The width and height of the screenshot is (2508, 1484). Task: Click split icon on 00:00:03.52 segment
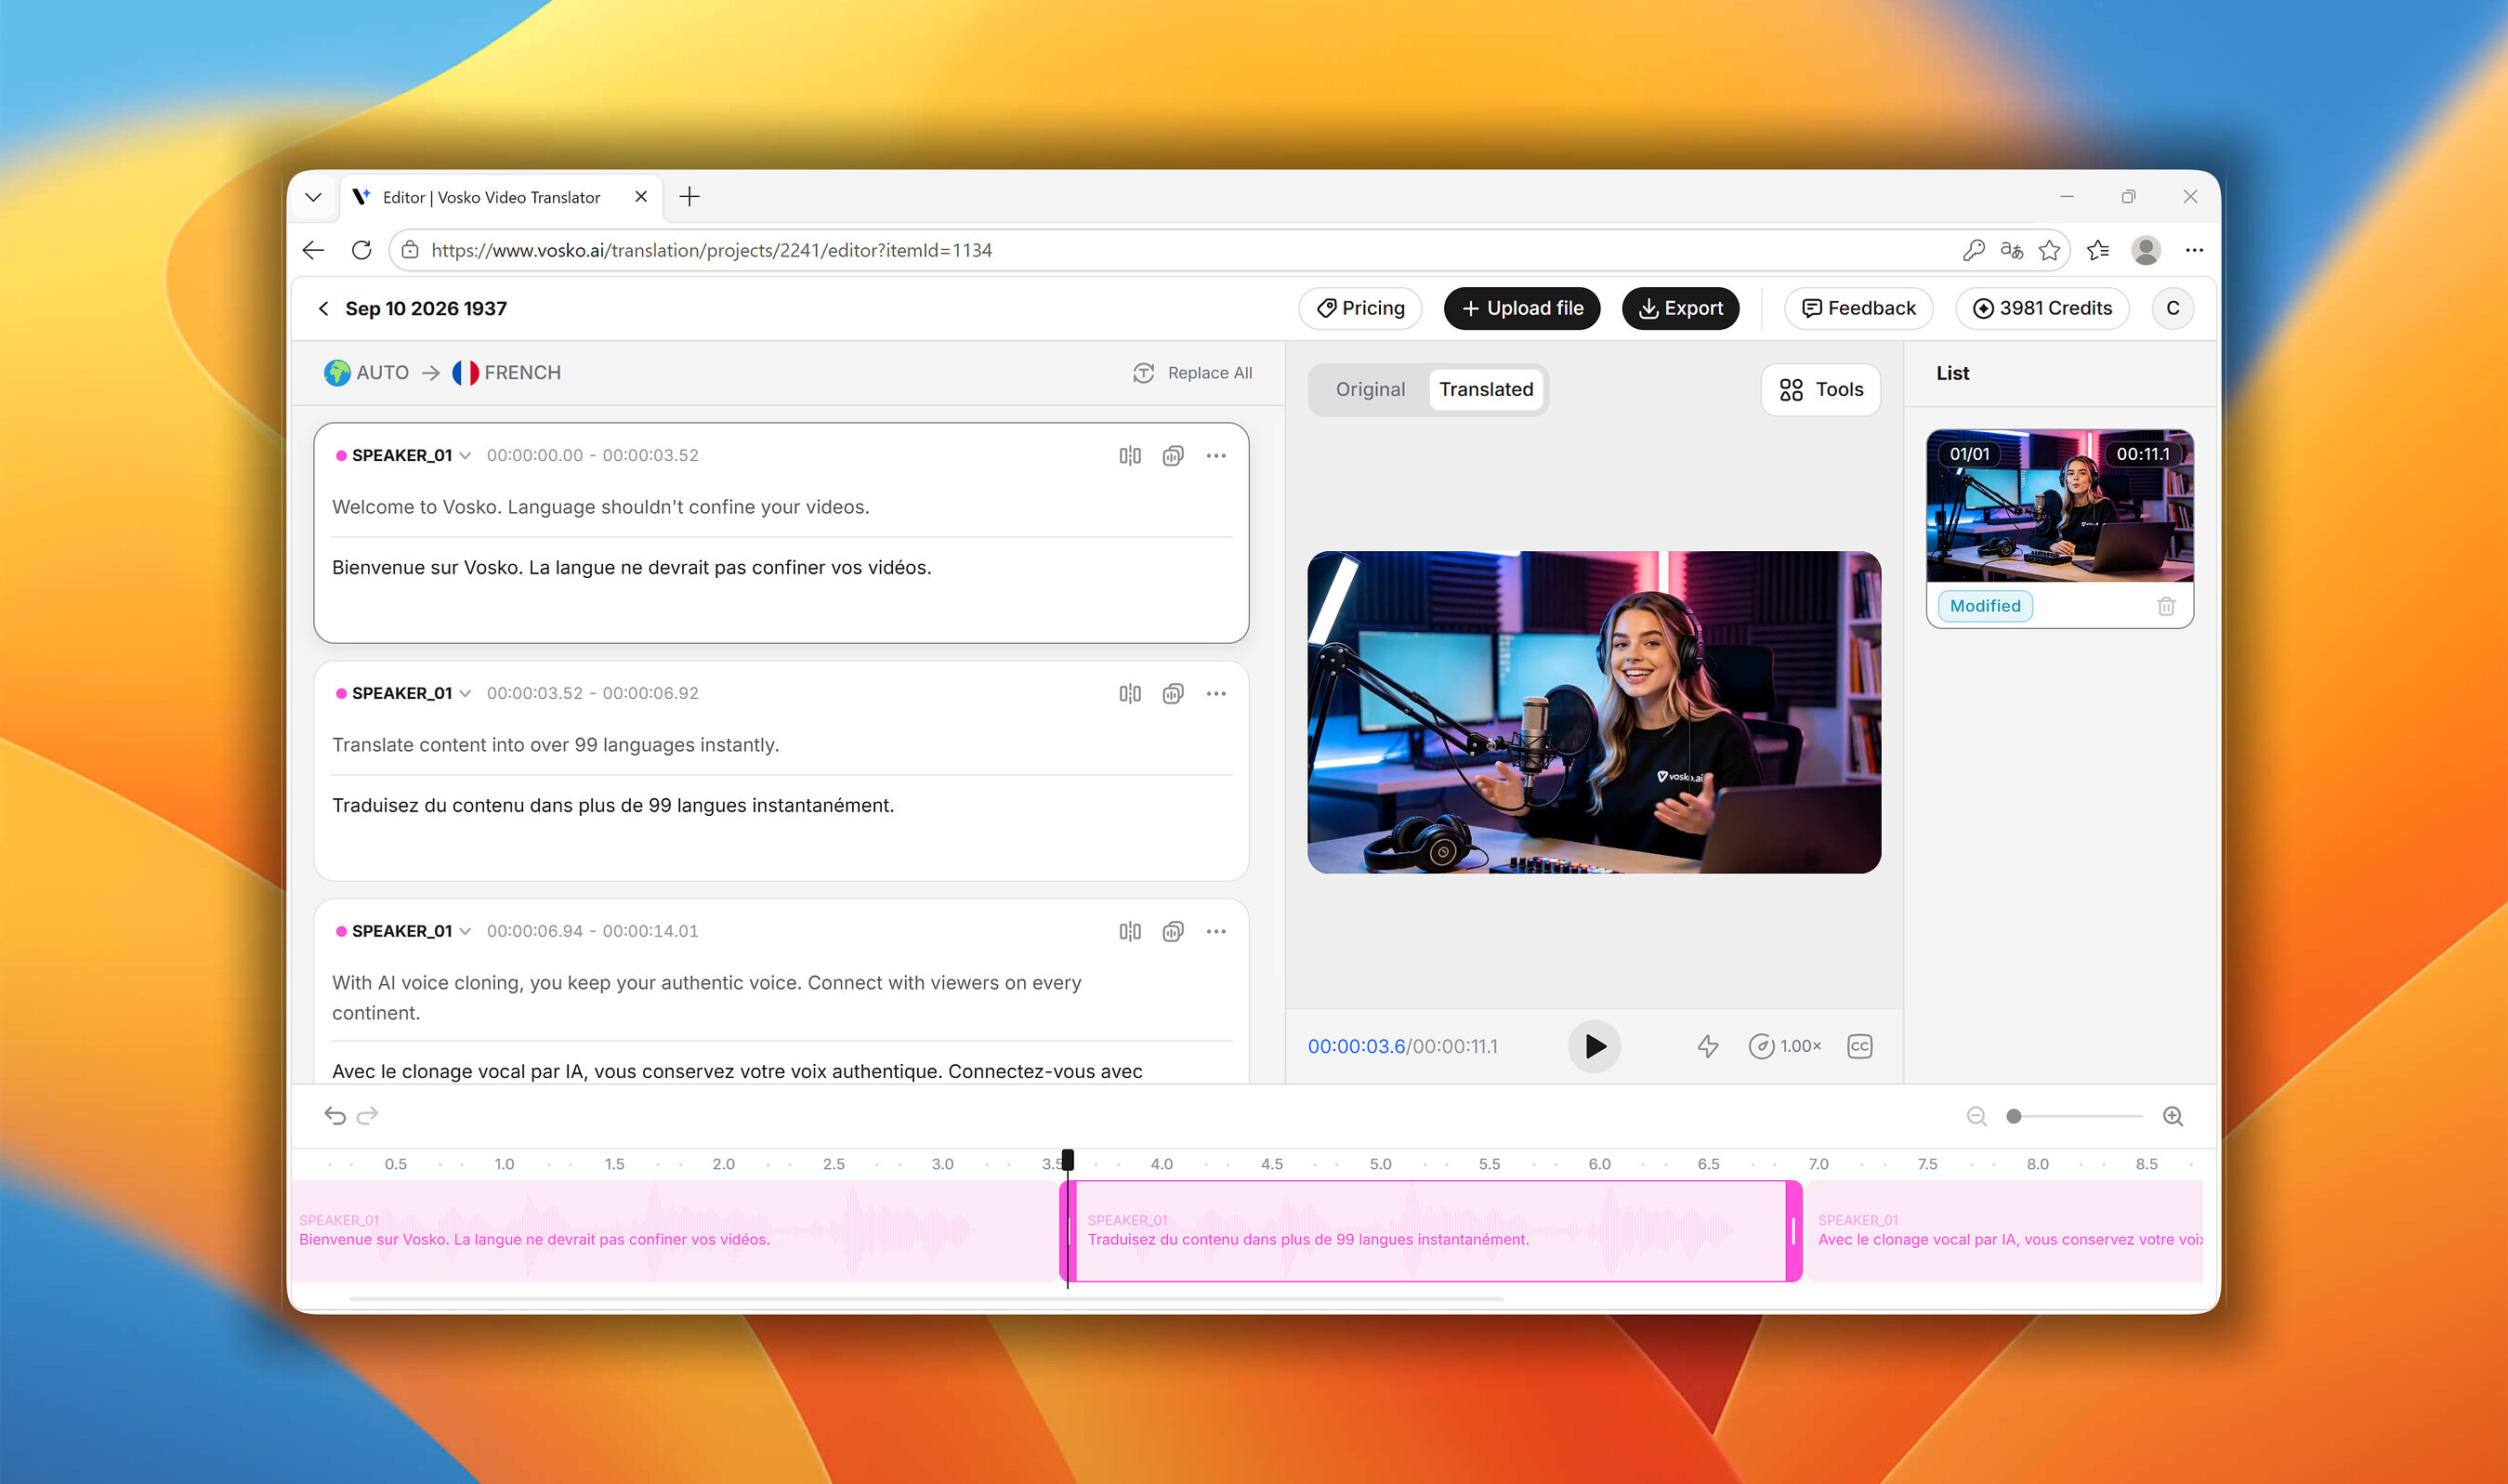(x=1130, y=694)
